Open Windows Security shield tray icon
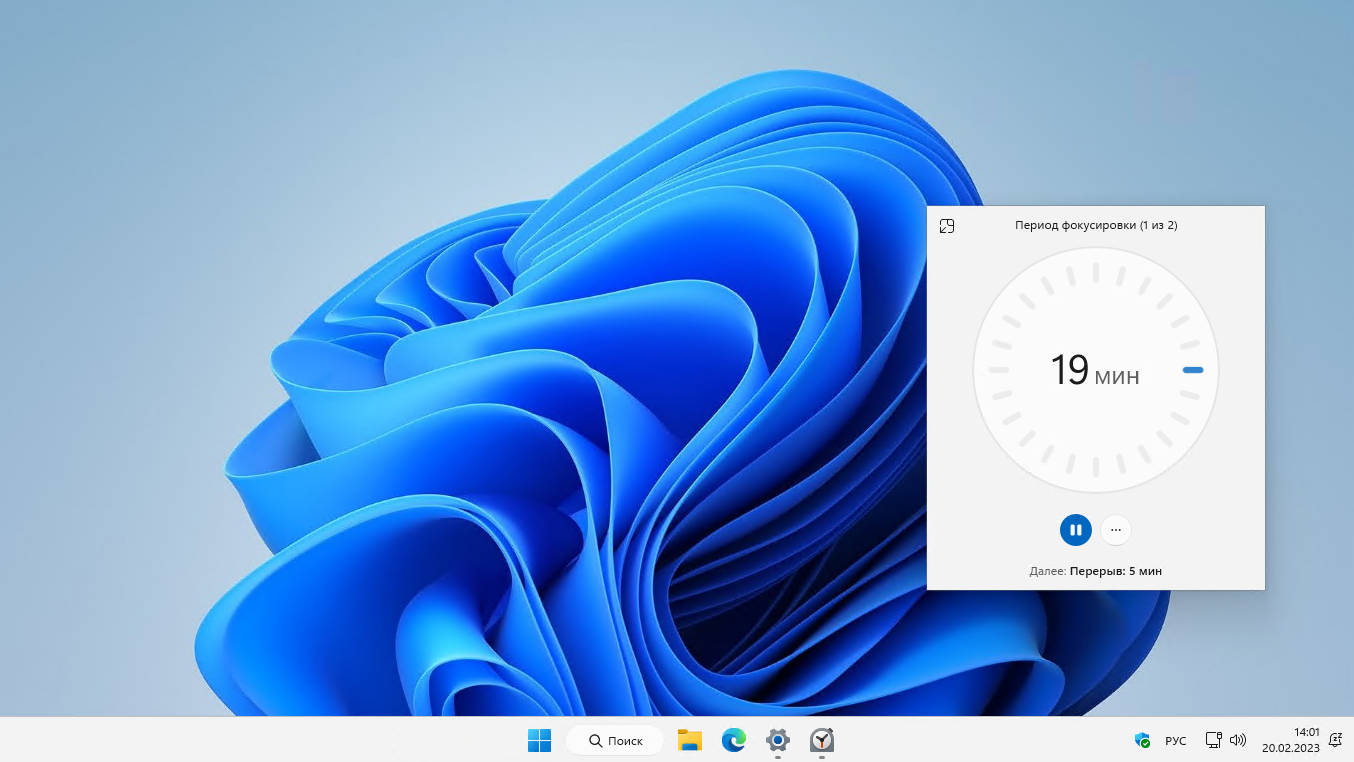 1142,740
